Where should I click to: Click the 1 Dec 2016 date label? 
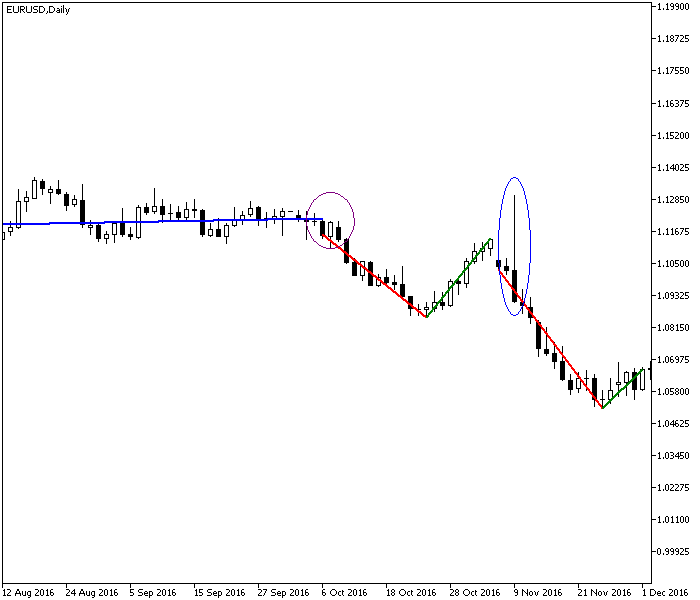pos(667,592)
